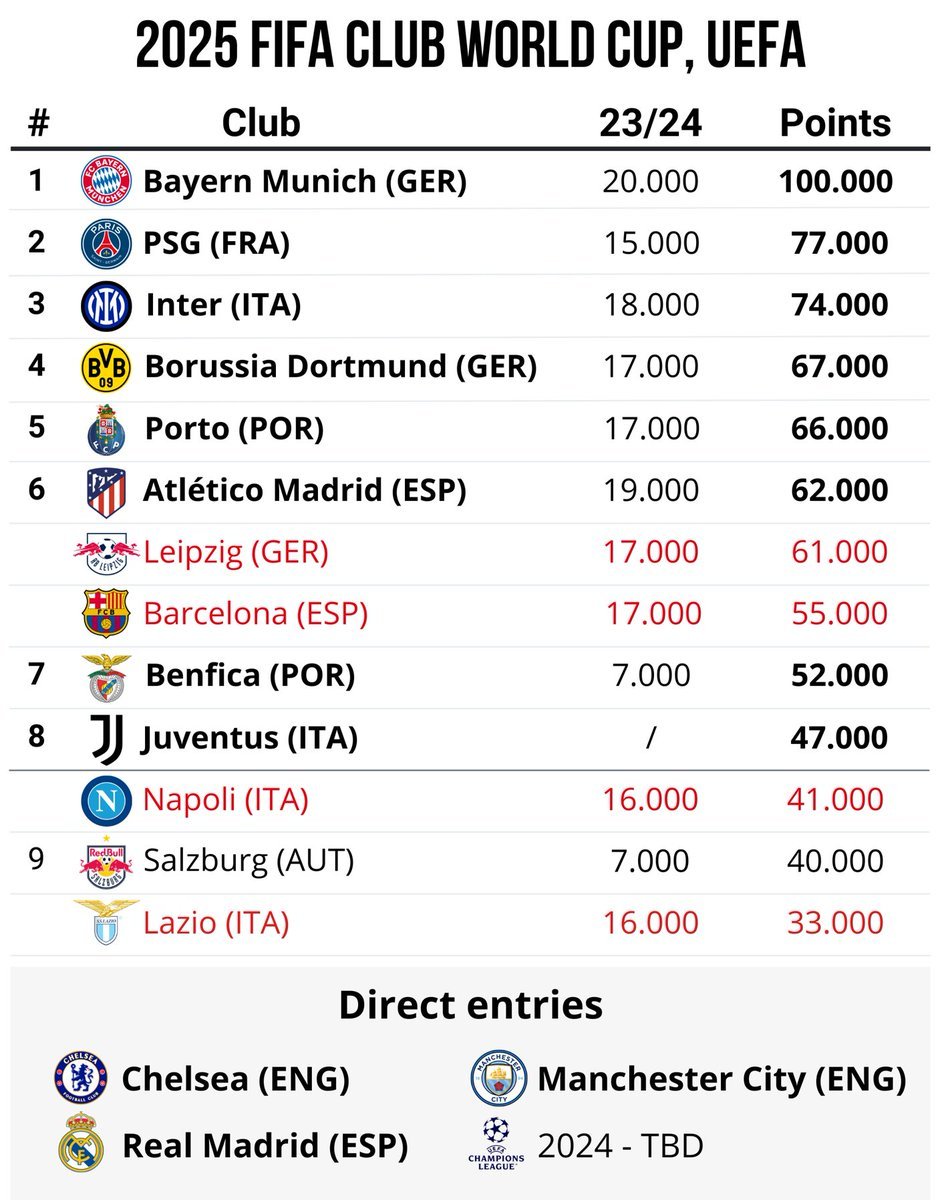Click the Direct entries heading
The width and height of the screenshot is (940, 1200).
coord(470,1004)
